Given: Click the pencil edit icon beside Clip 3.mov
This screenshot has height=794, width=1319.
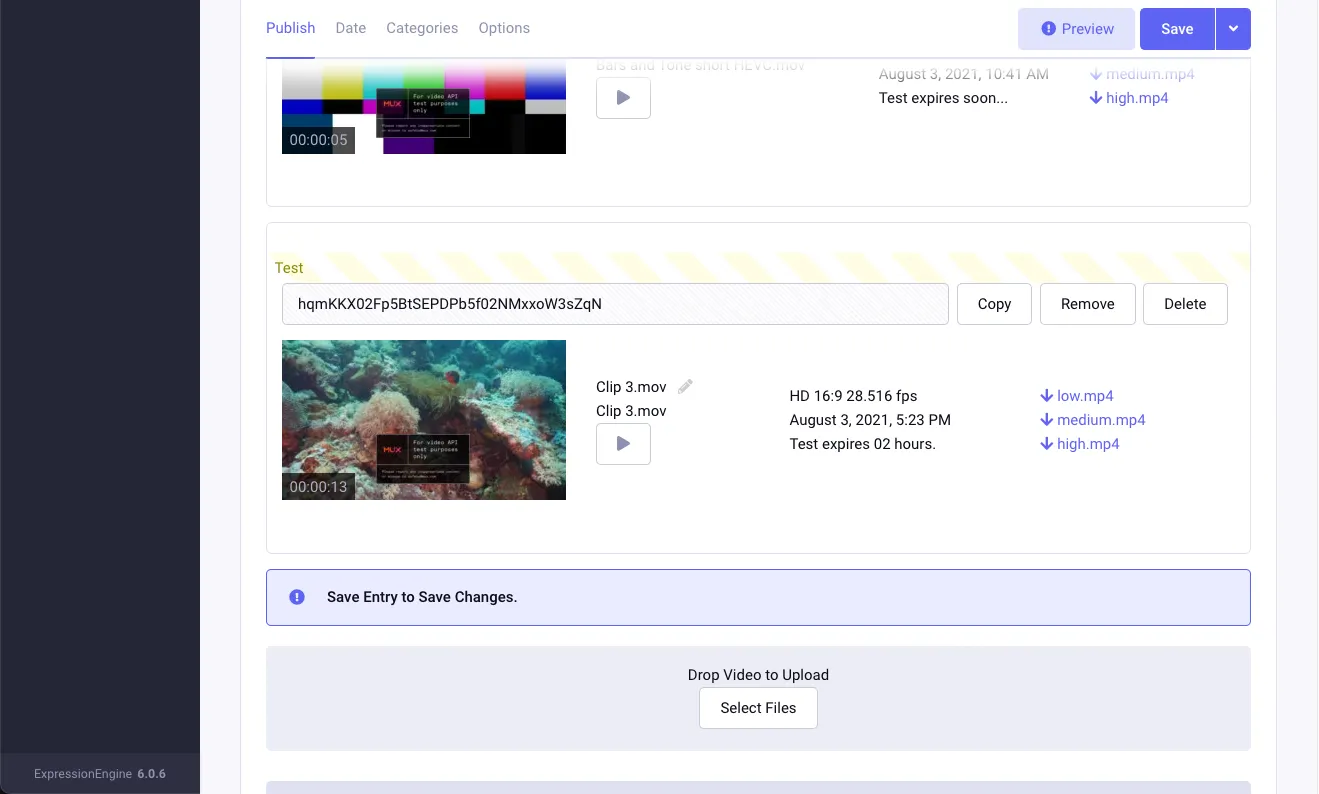Looking at the screenshot, I should pyautogui.click(x=685, y=387).
